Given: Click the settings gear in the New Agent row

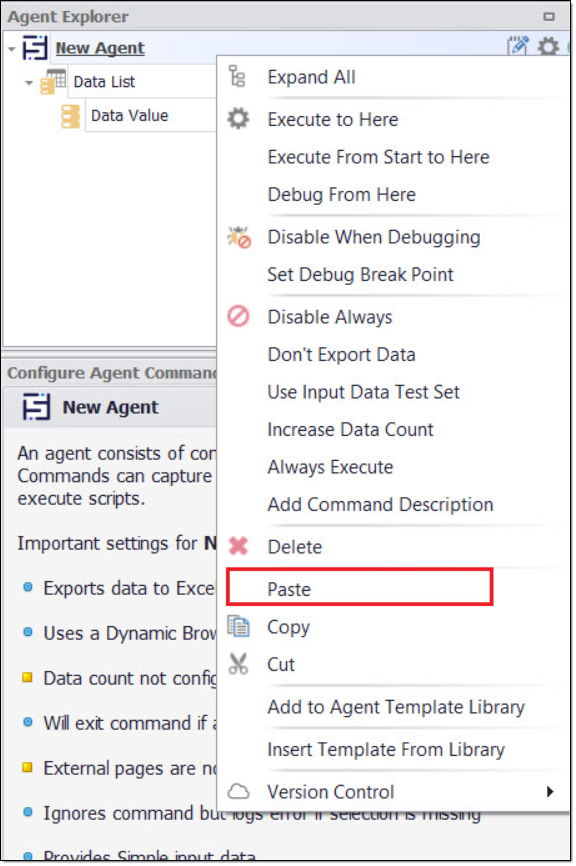Looking at the screenshot, I should coord(548,46).
